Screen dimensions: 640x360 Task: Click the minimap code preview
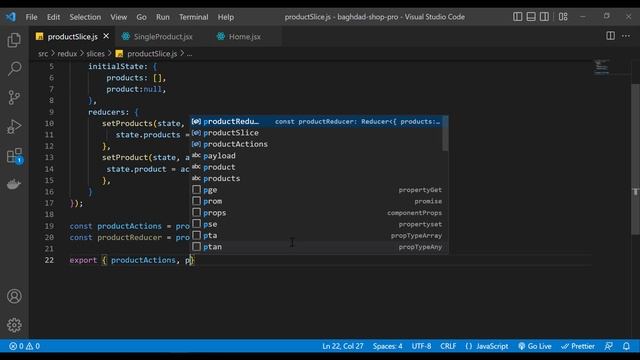click(x=601, y=67)
